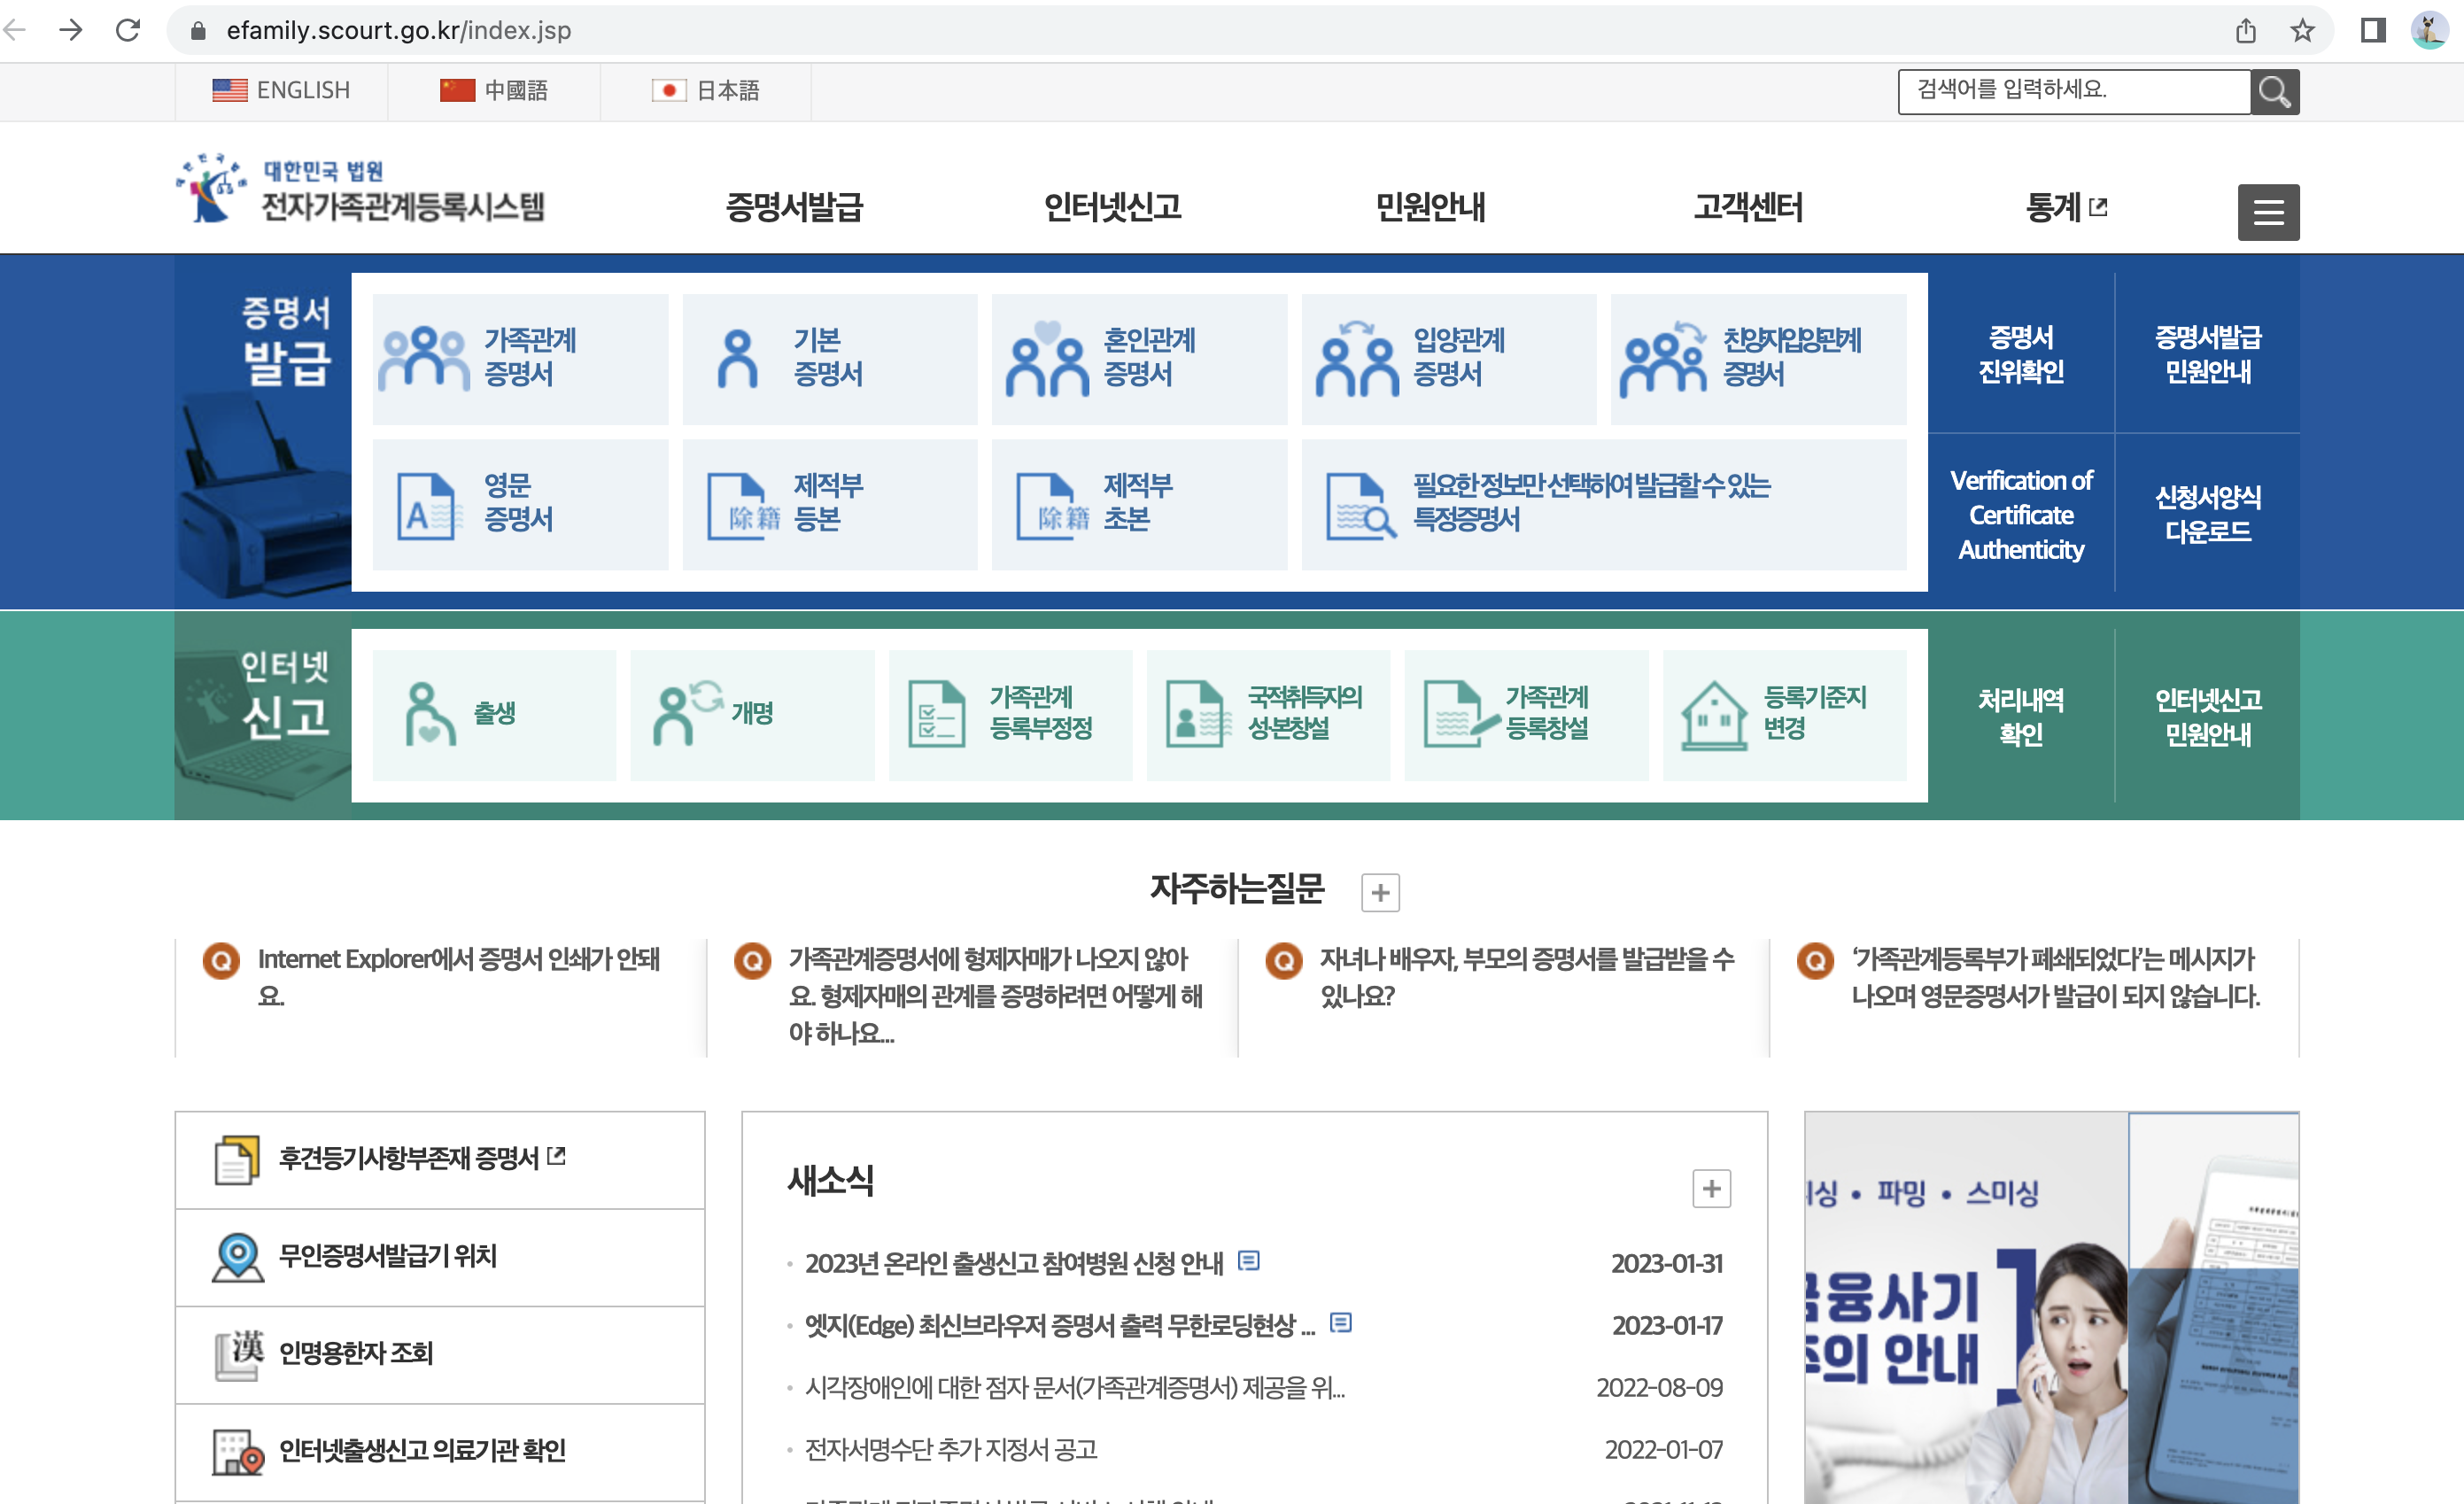
Task: Open the hamburger menu icon
Action: tap(2267, 212)
